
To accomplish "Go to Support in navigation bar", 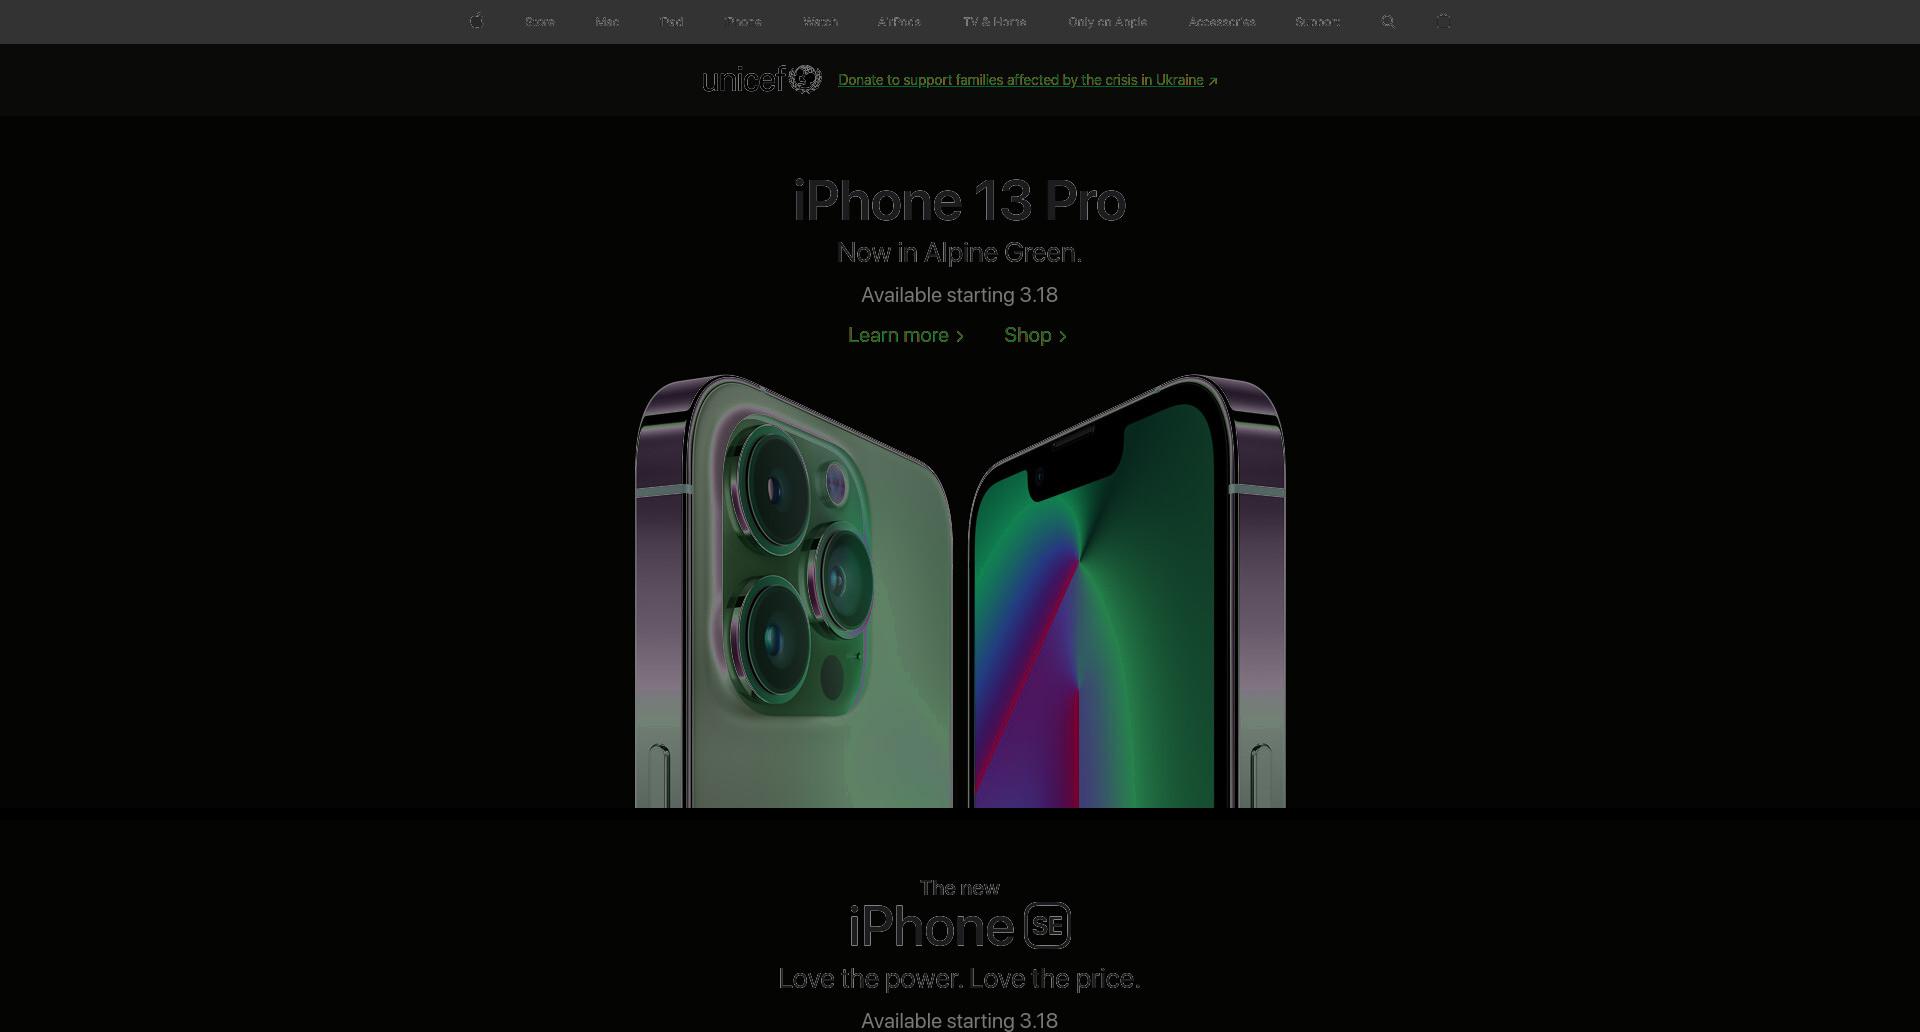I will 1317,22.
